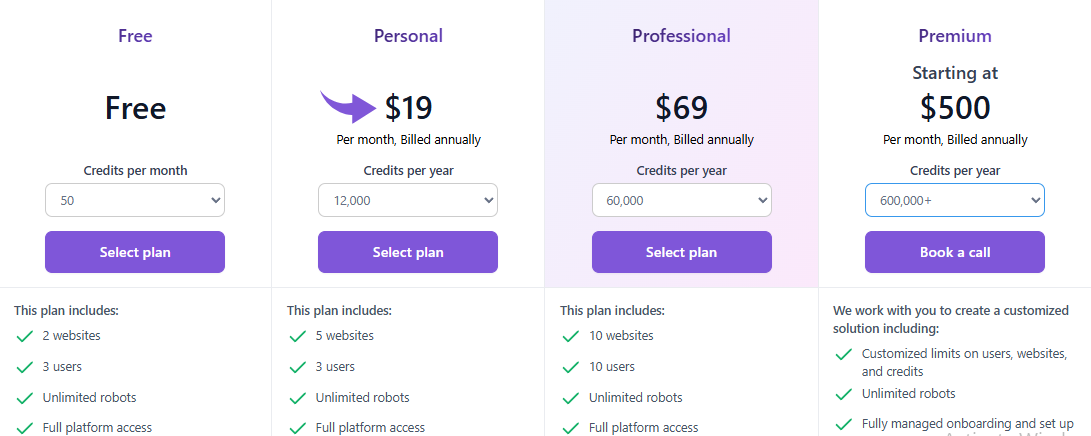Click checkmark next to 'Customized limits on users'
1091x436 pixels.
point(844,354)
